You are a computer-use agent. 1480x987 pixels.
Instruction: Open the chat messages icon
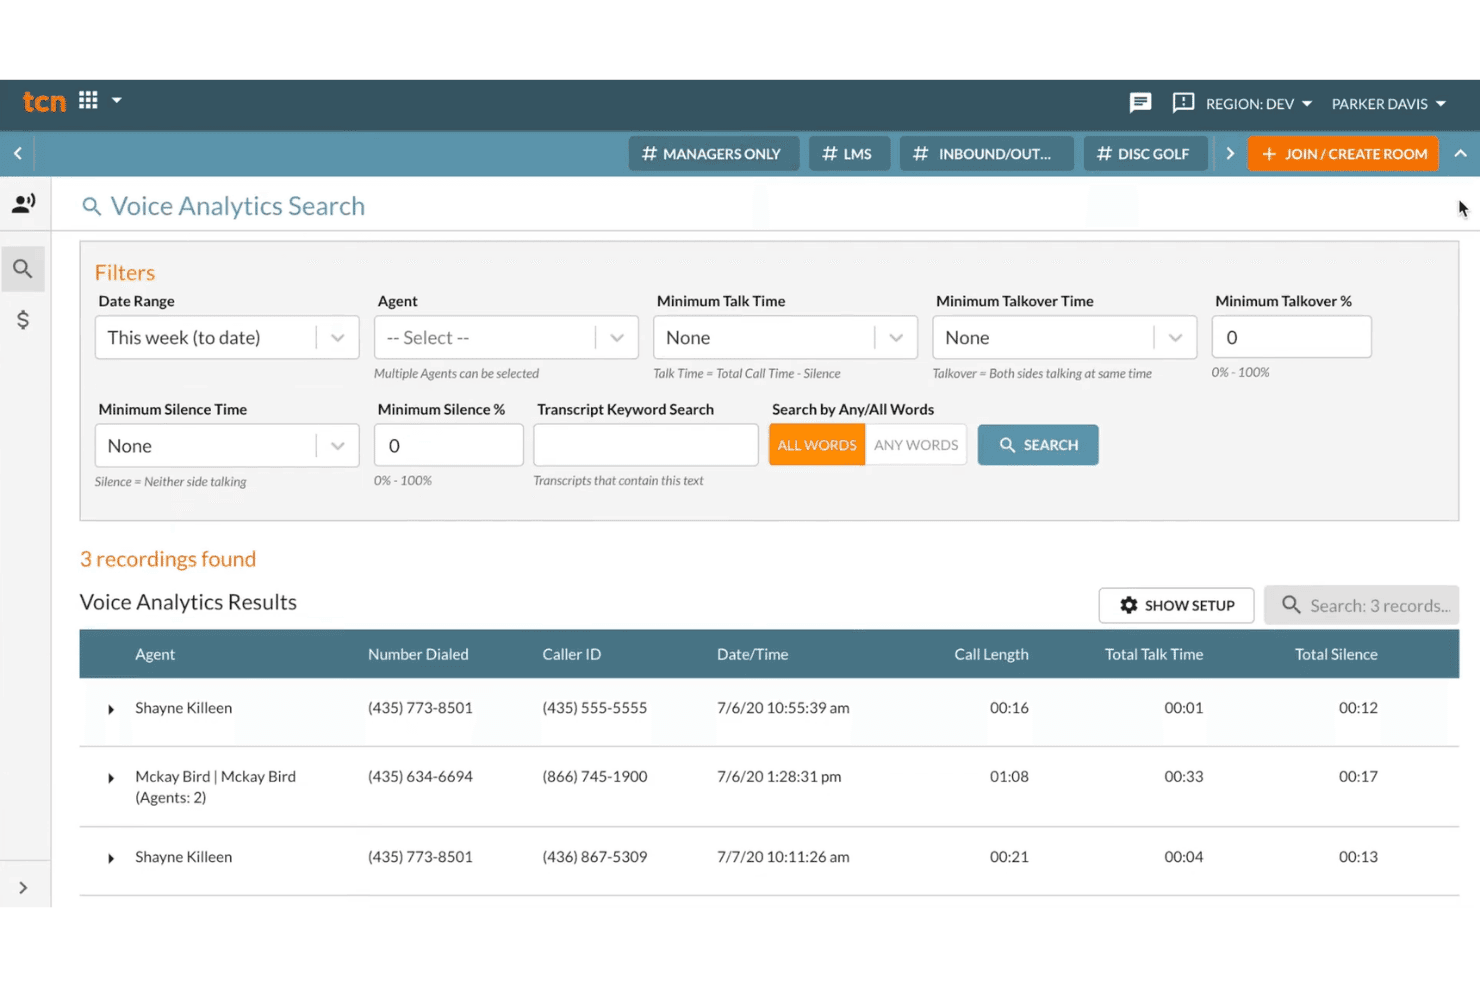tap(1140, 103)
